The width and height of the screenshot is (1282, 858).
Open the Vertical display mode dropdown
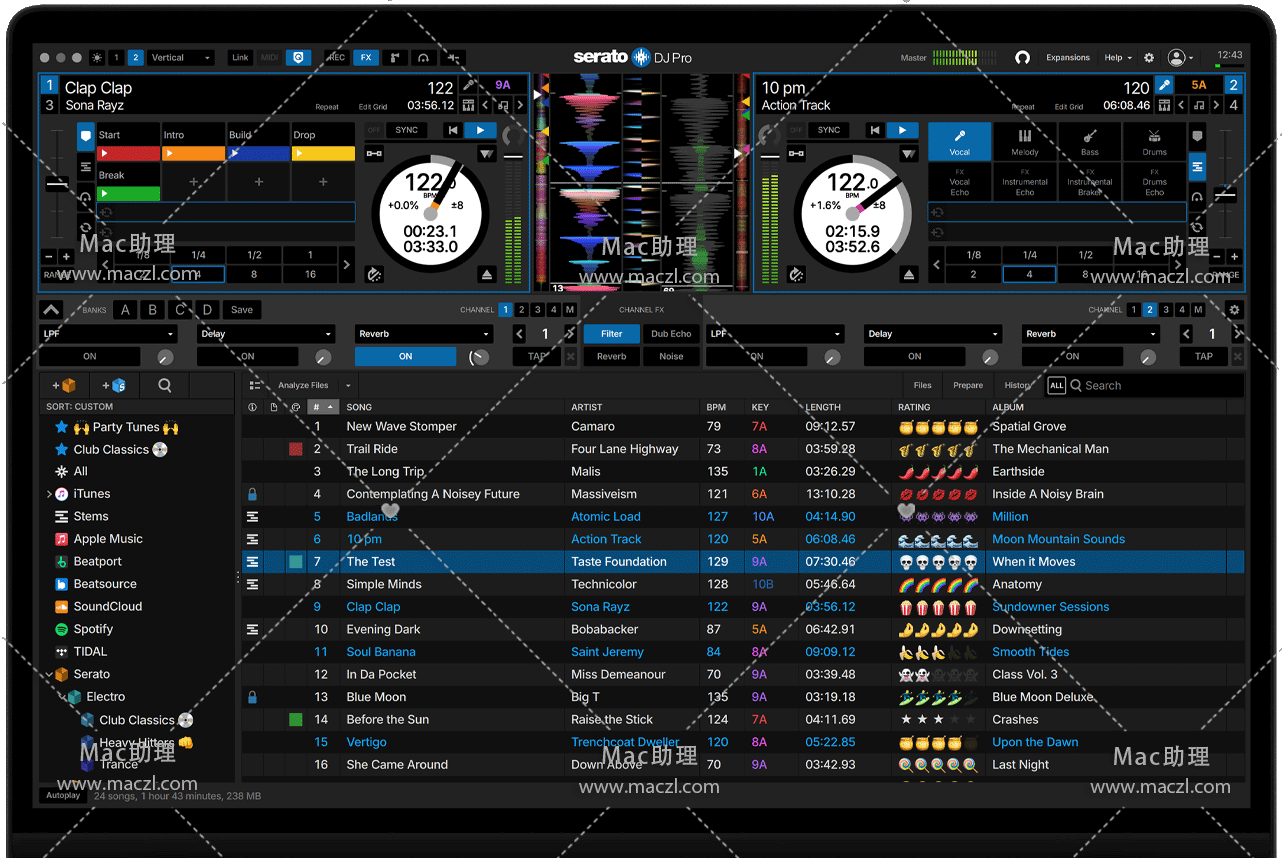coord(180,58)
